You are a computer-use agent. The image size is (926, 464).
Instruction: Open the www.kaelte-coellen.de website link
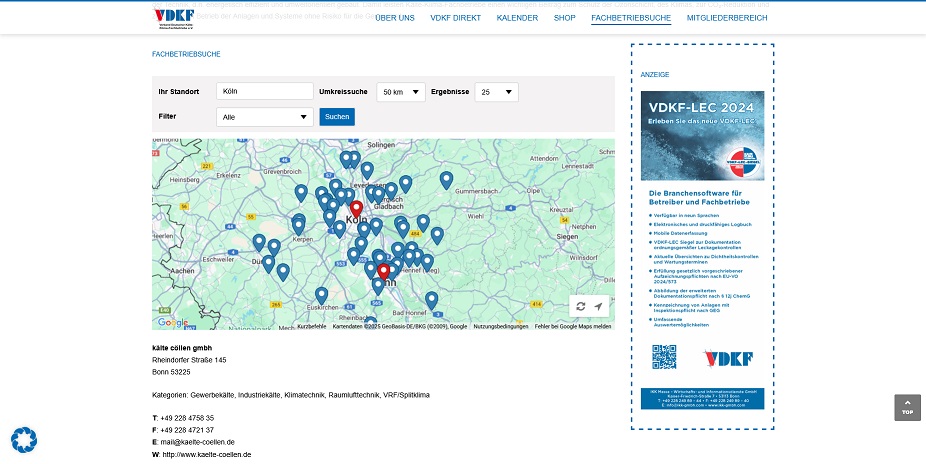click(x=206, y=454)
